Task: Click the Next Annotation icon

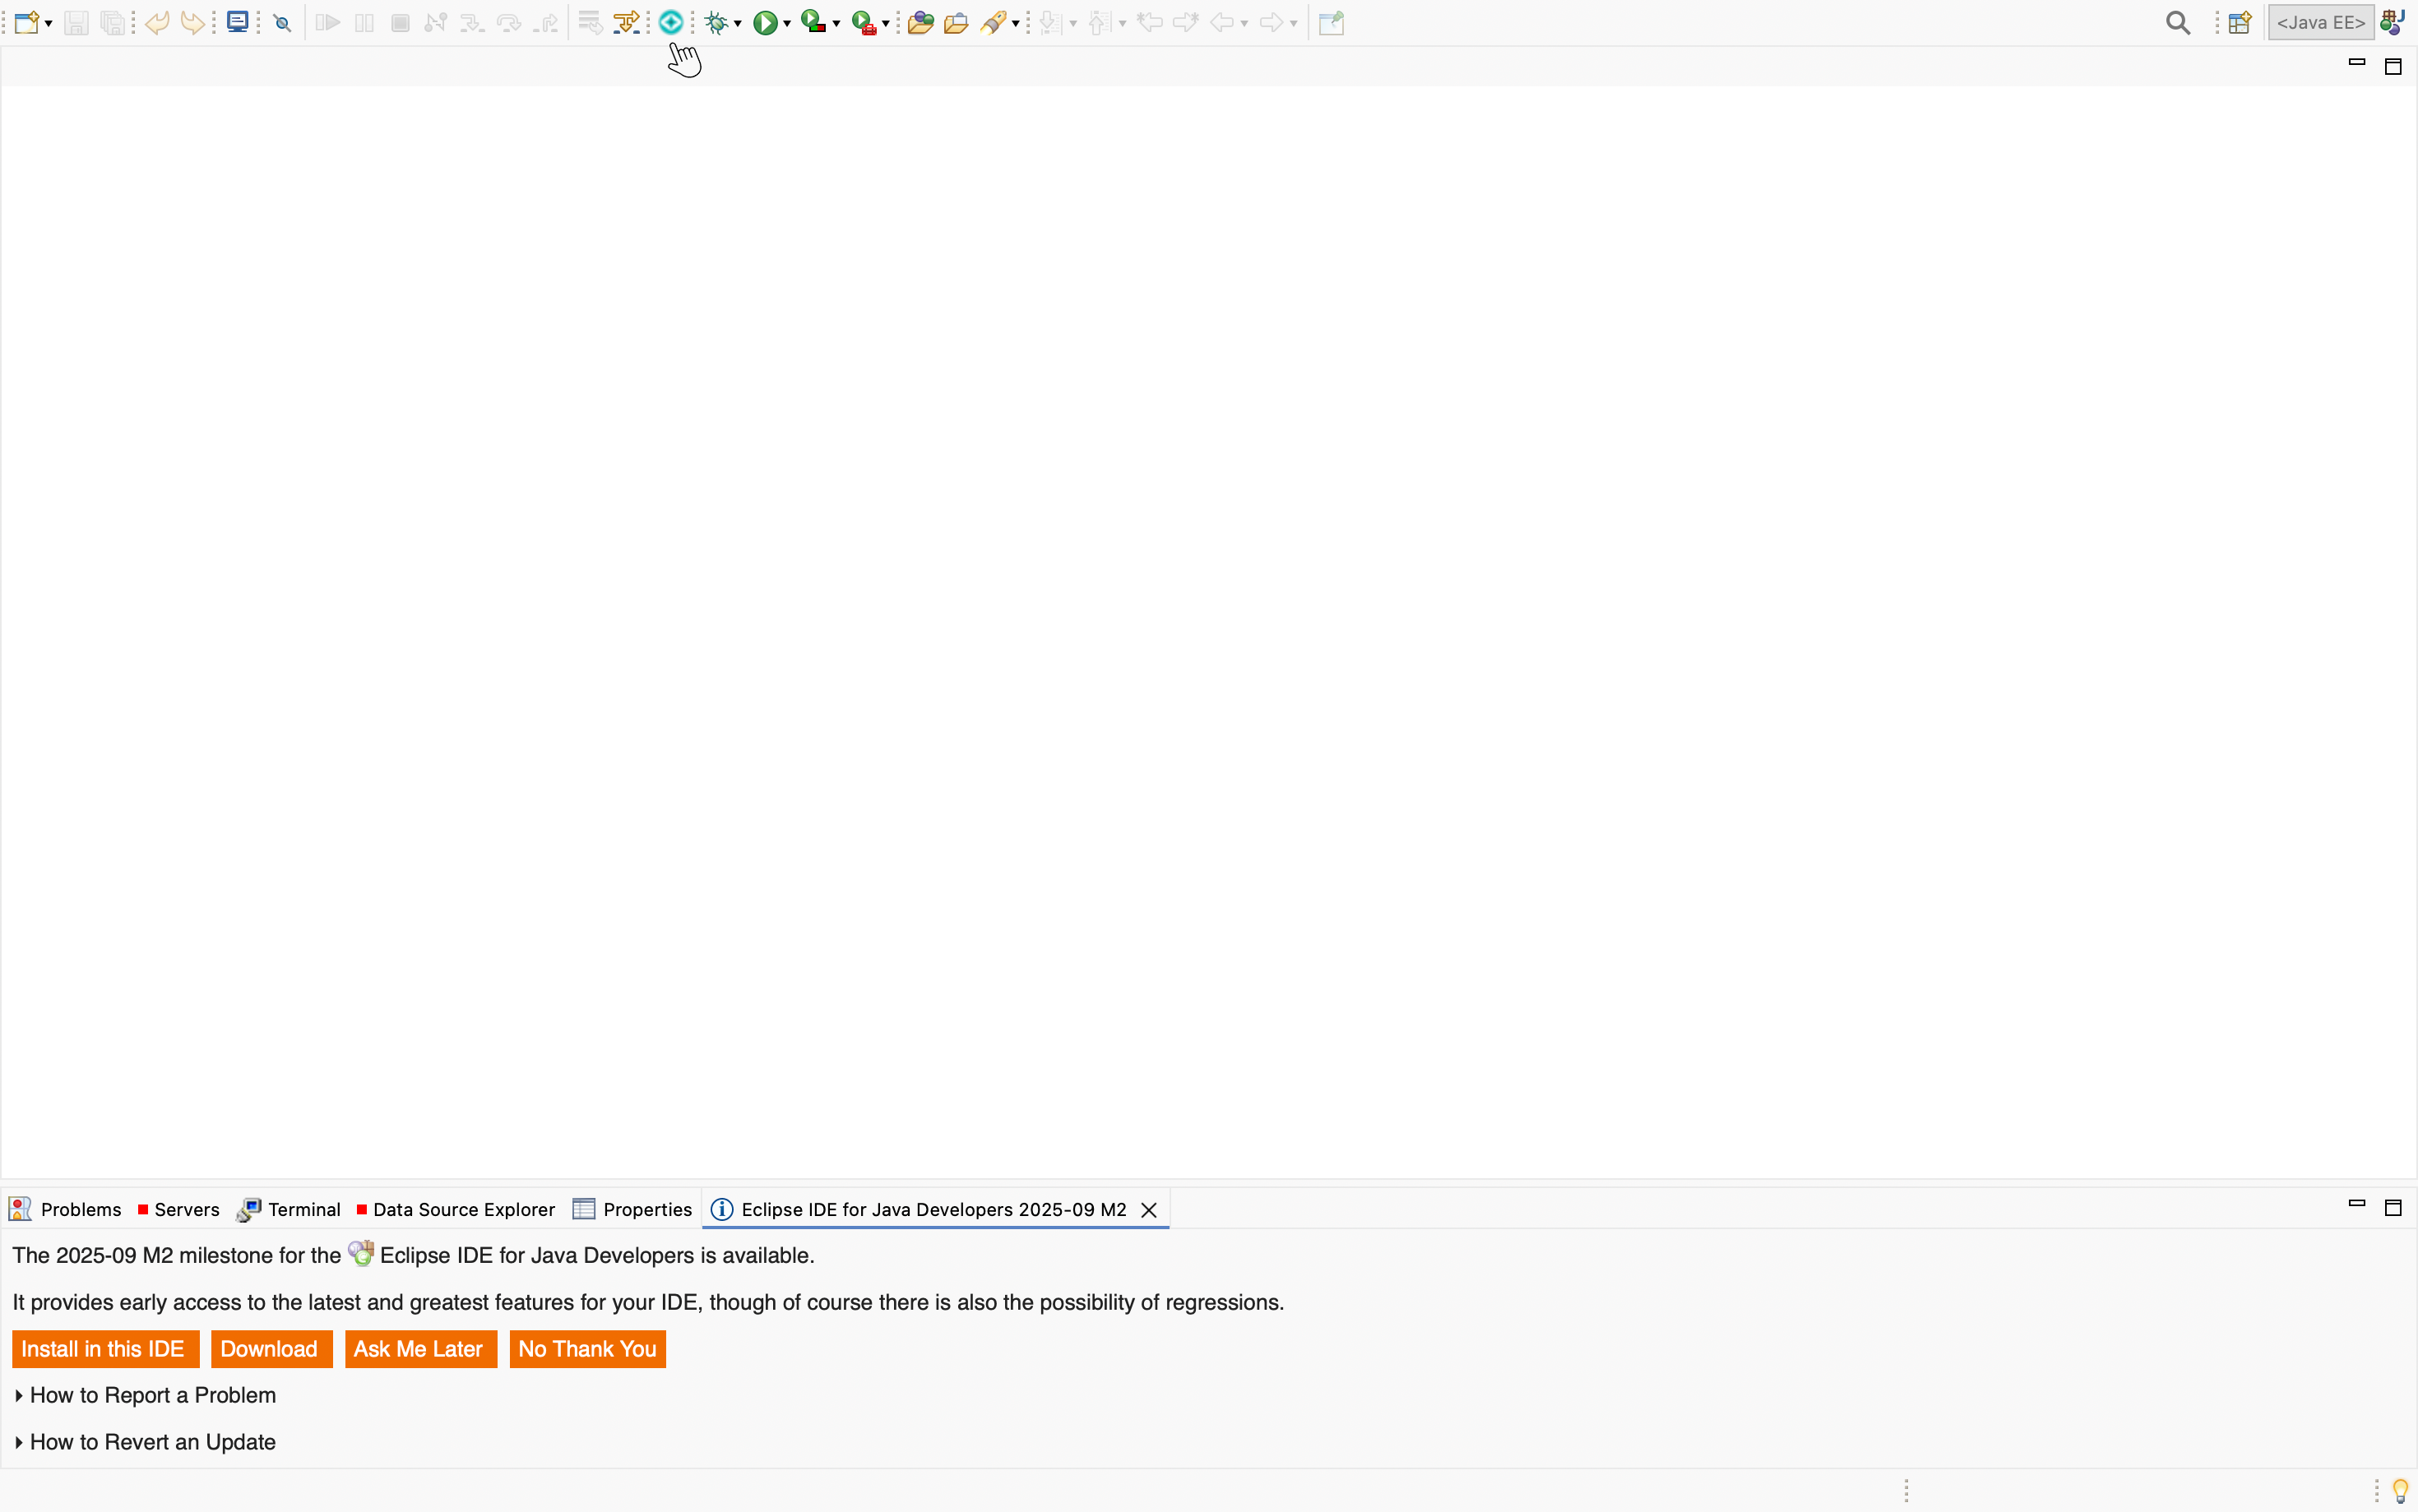Action: (x=1049, y=22)
